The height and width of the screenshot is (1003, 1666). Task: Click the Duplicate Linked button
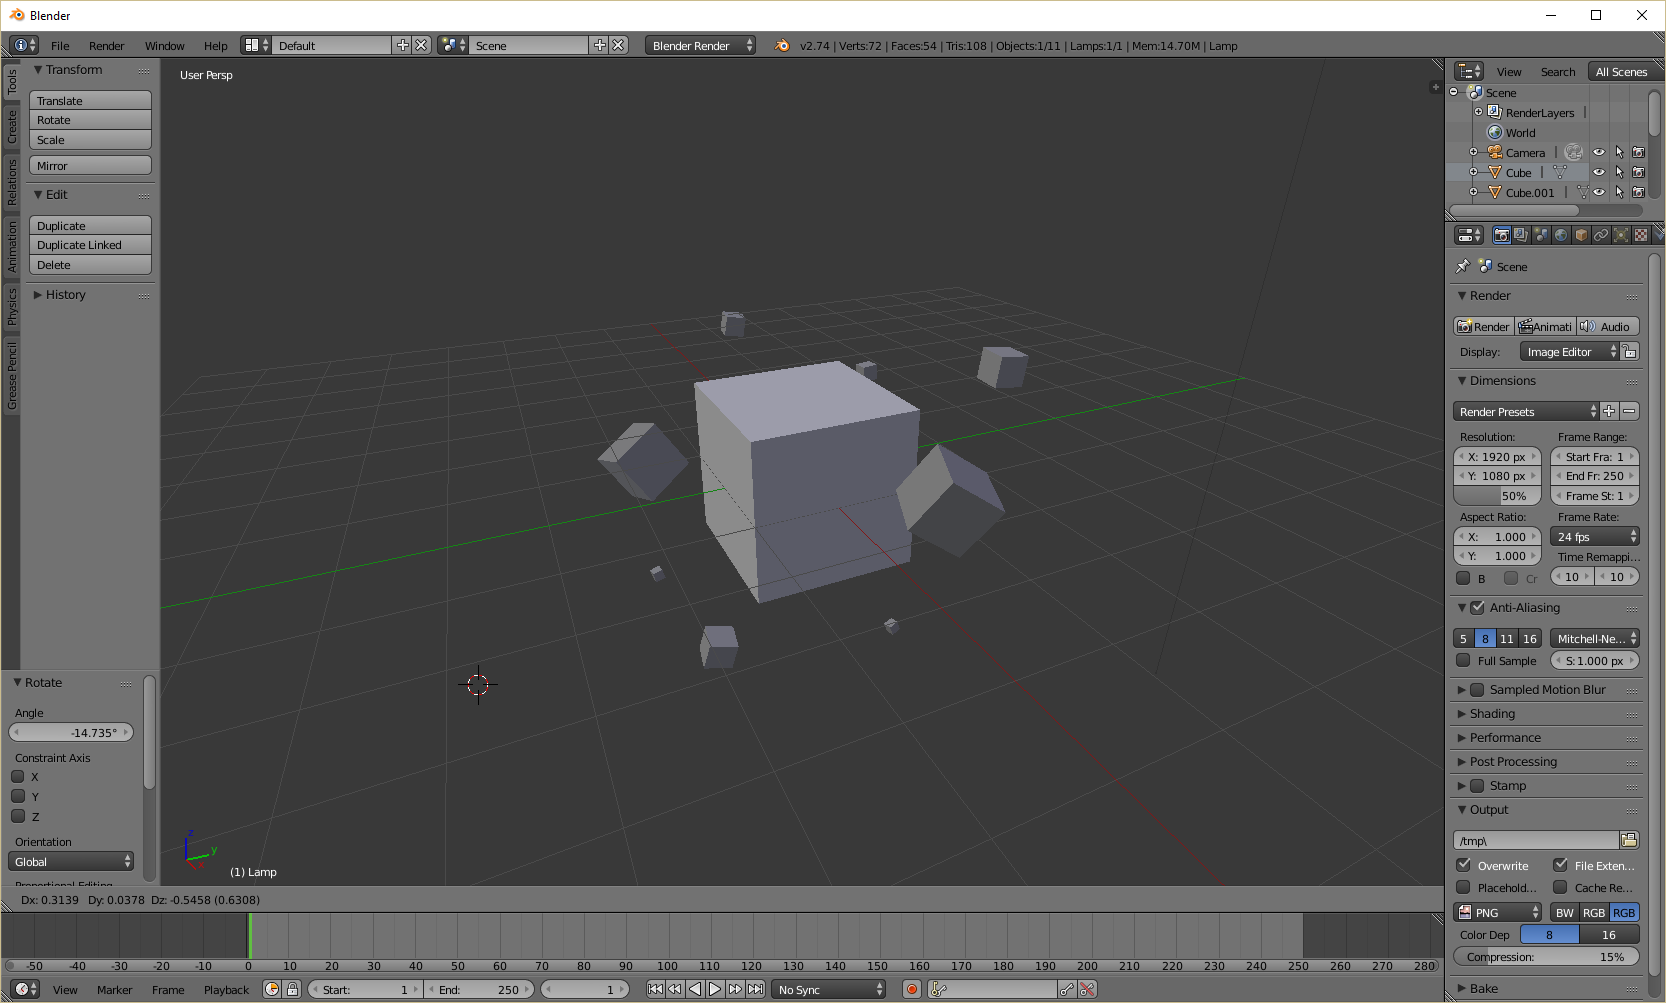[90, 245]
